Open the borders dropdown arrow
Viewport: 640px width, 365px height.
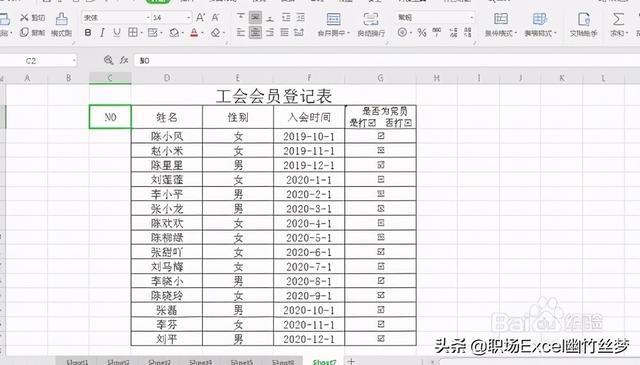coord(141,33)
